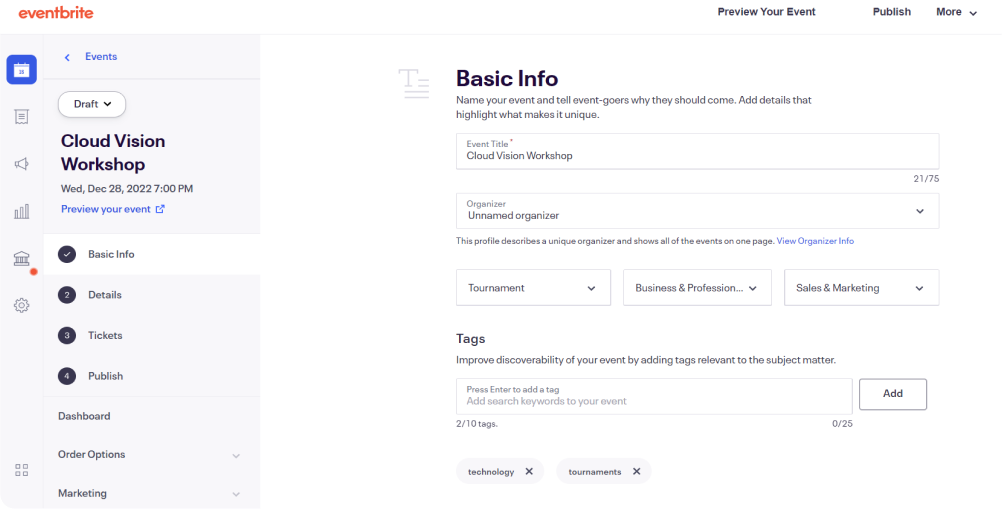Open the Events calendar icon in sidebar
Screen dimensions: 1002x509
coord(22,70)
